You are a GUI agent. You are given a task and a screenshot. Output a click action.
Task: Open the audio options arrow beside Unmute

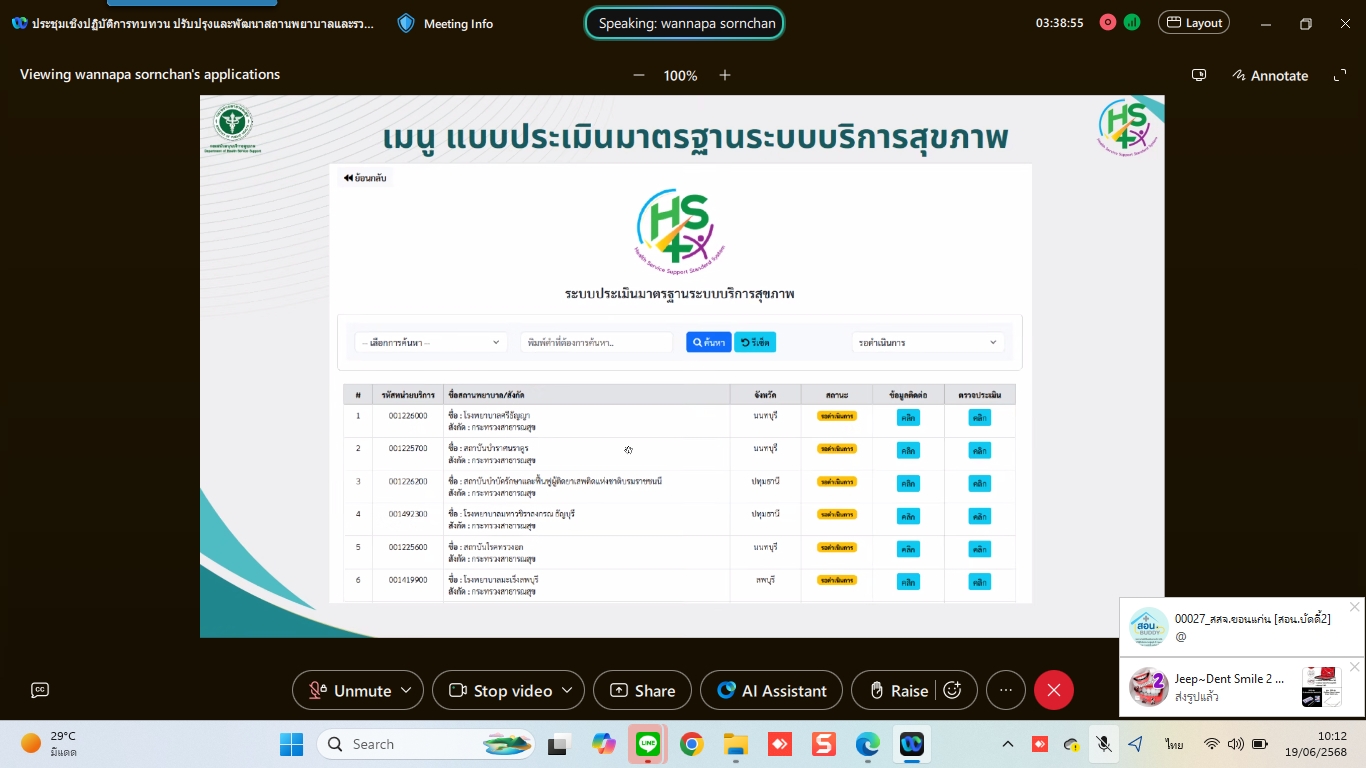tap(406, 690)
